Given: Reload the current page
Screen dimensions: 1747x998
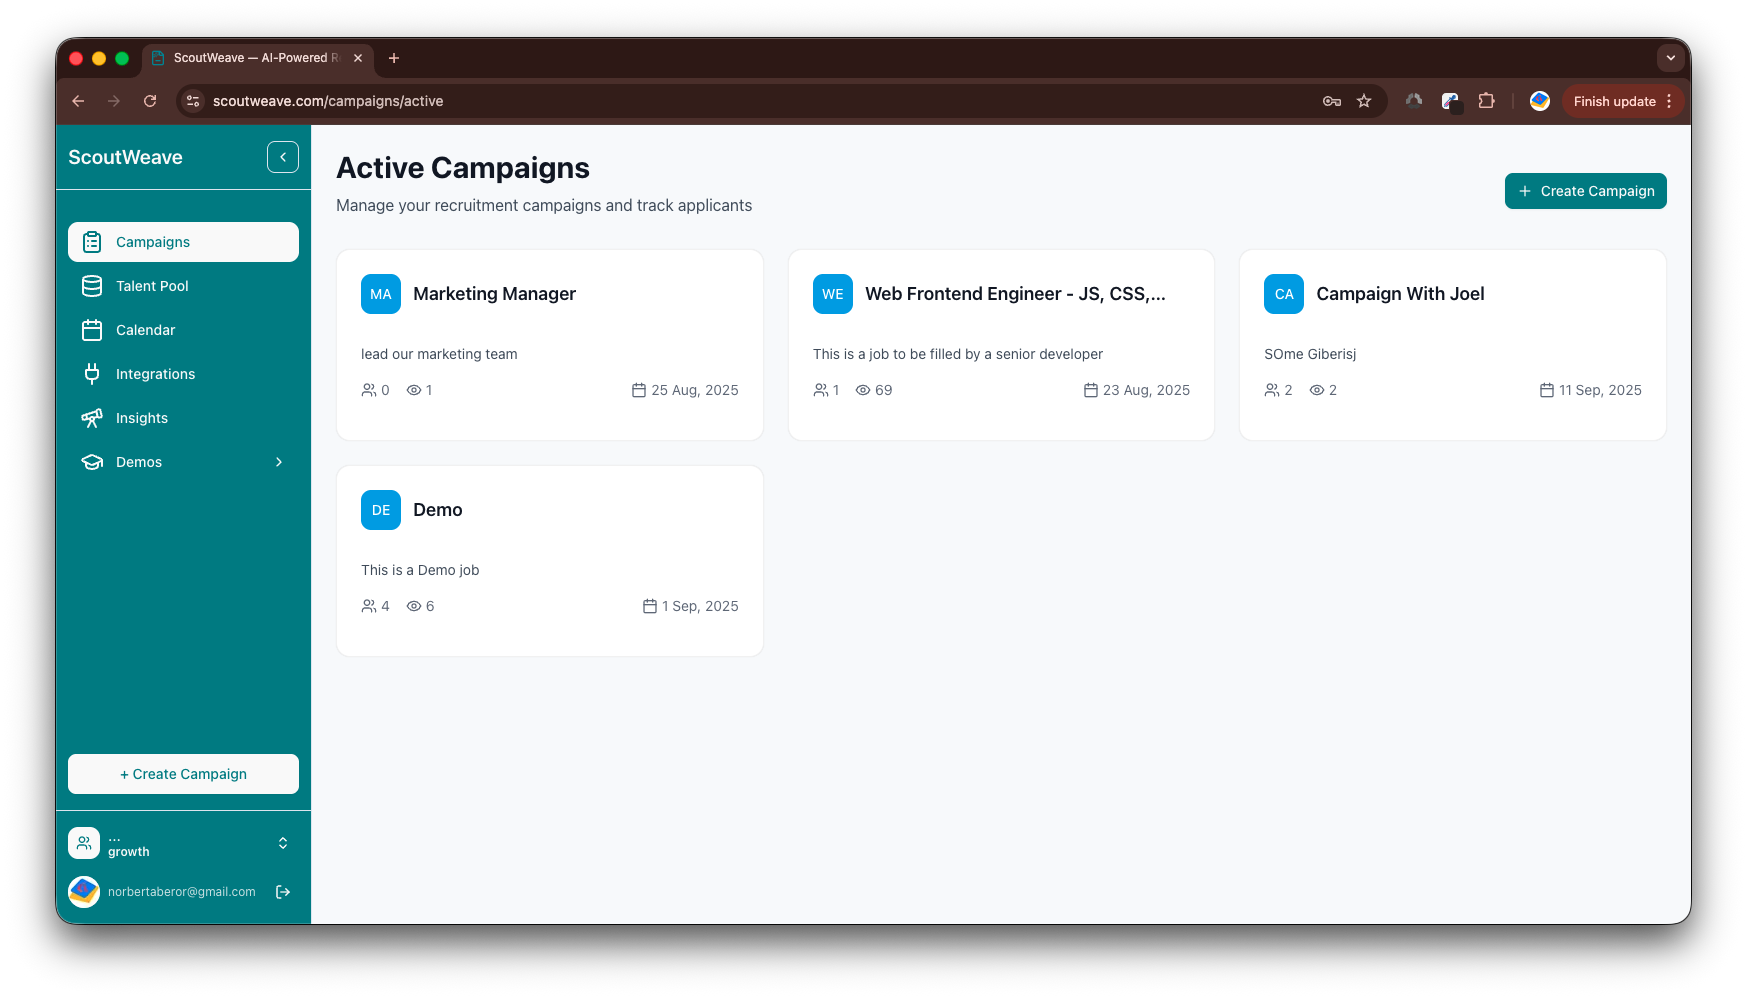Looking at the screenshot, I should click(x=150, y=101).
